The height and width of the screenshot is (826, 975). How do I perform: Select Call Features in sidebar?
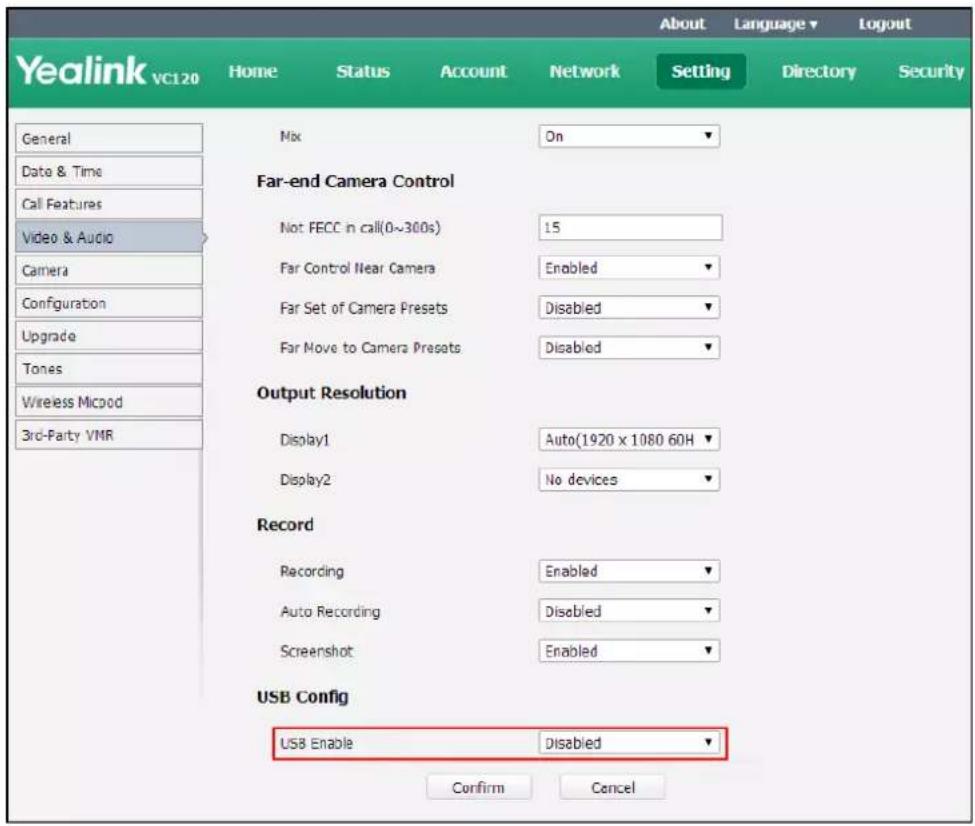tap(109, 204)
